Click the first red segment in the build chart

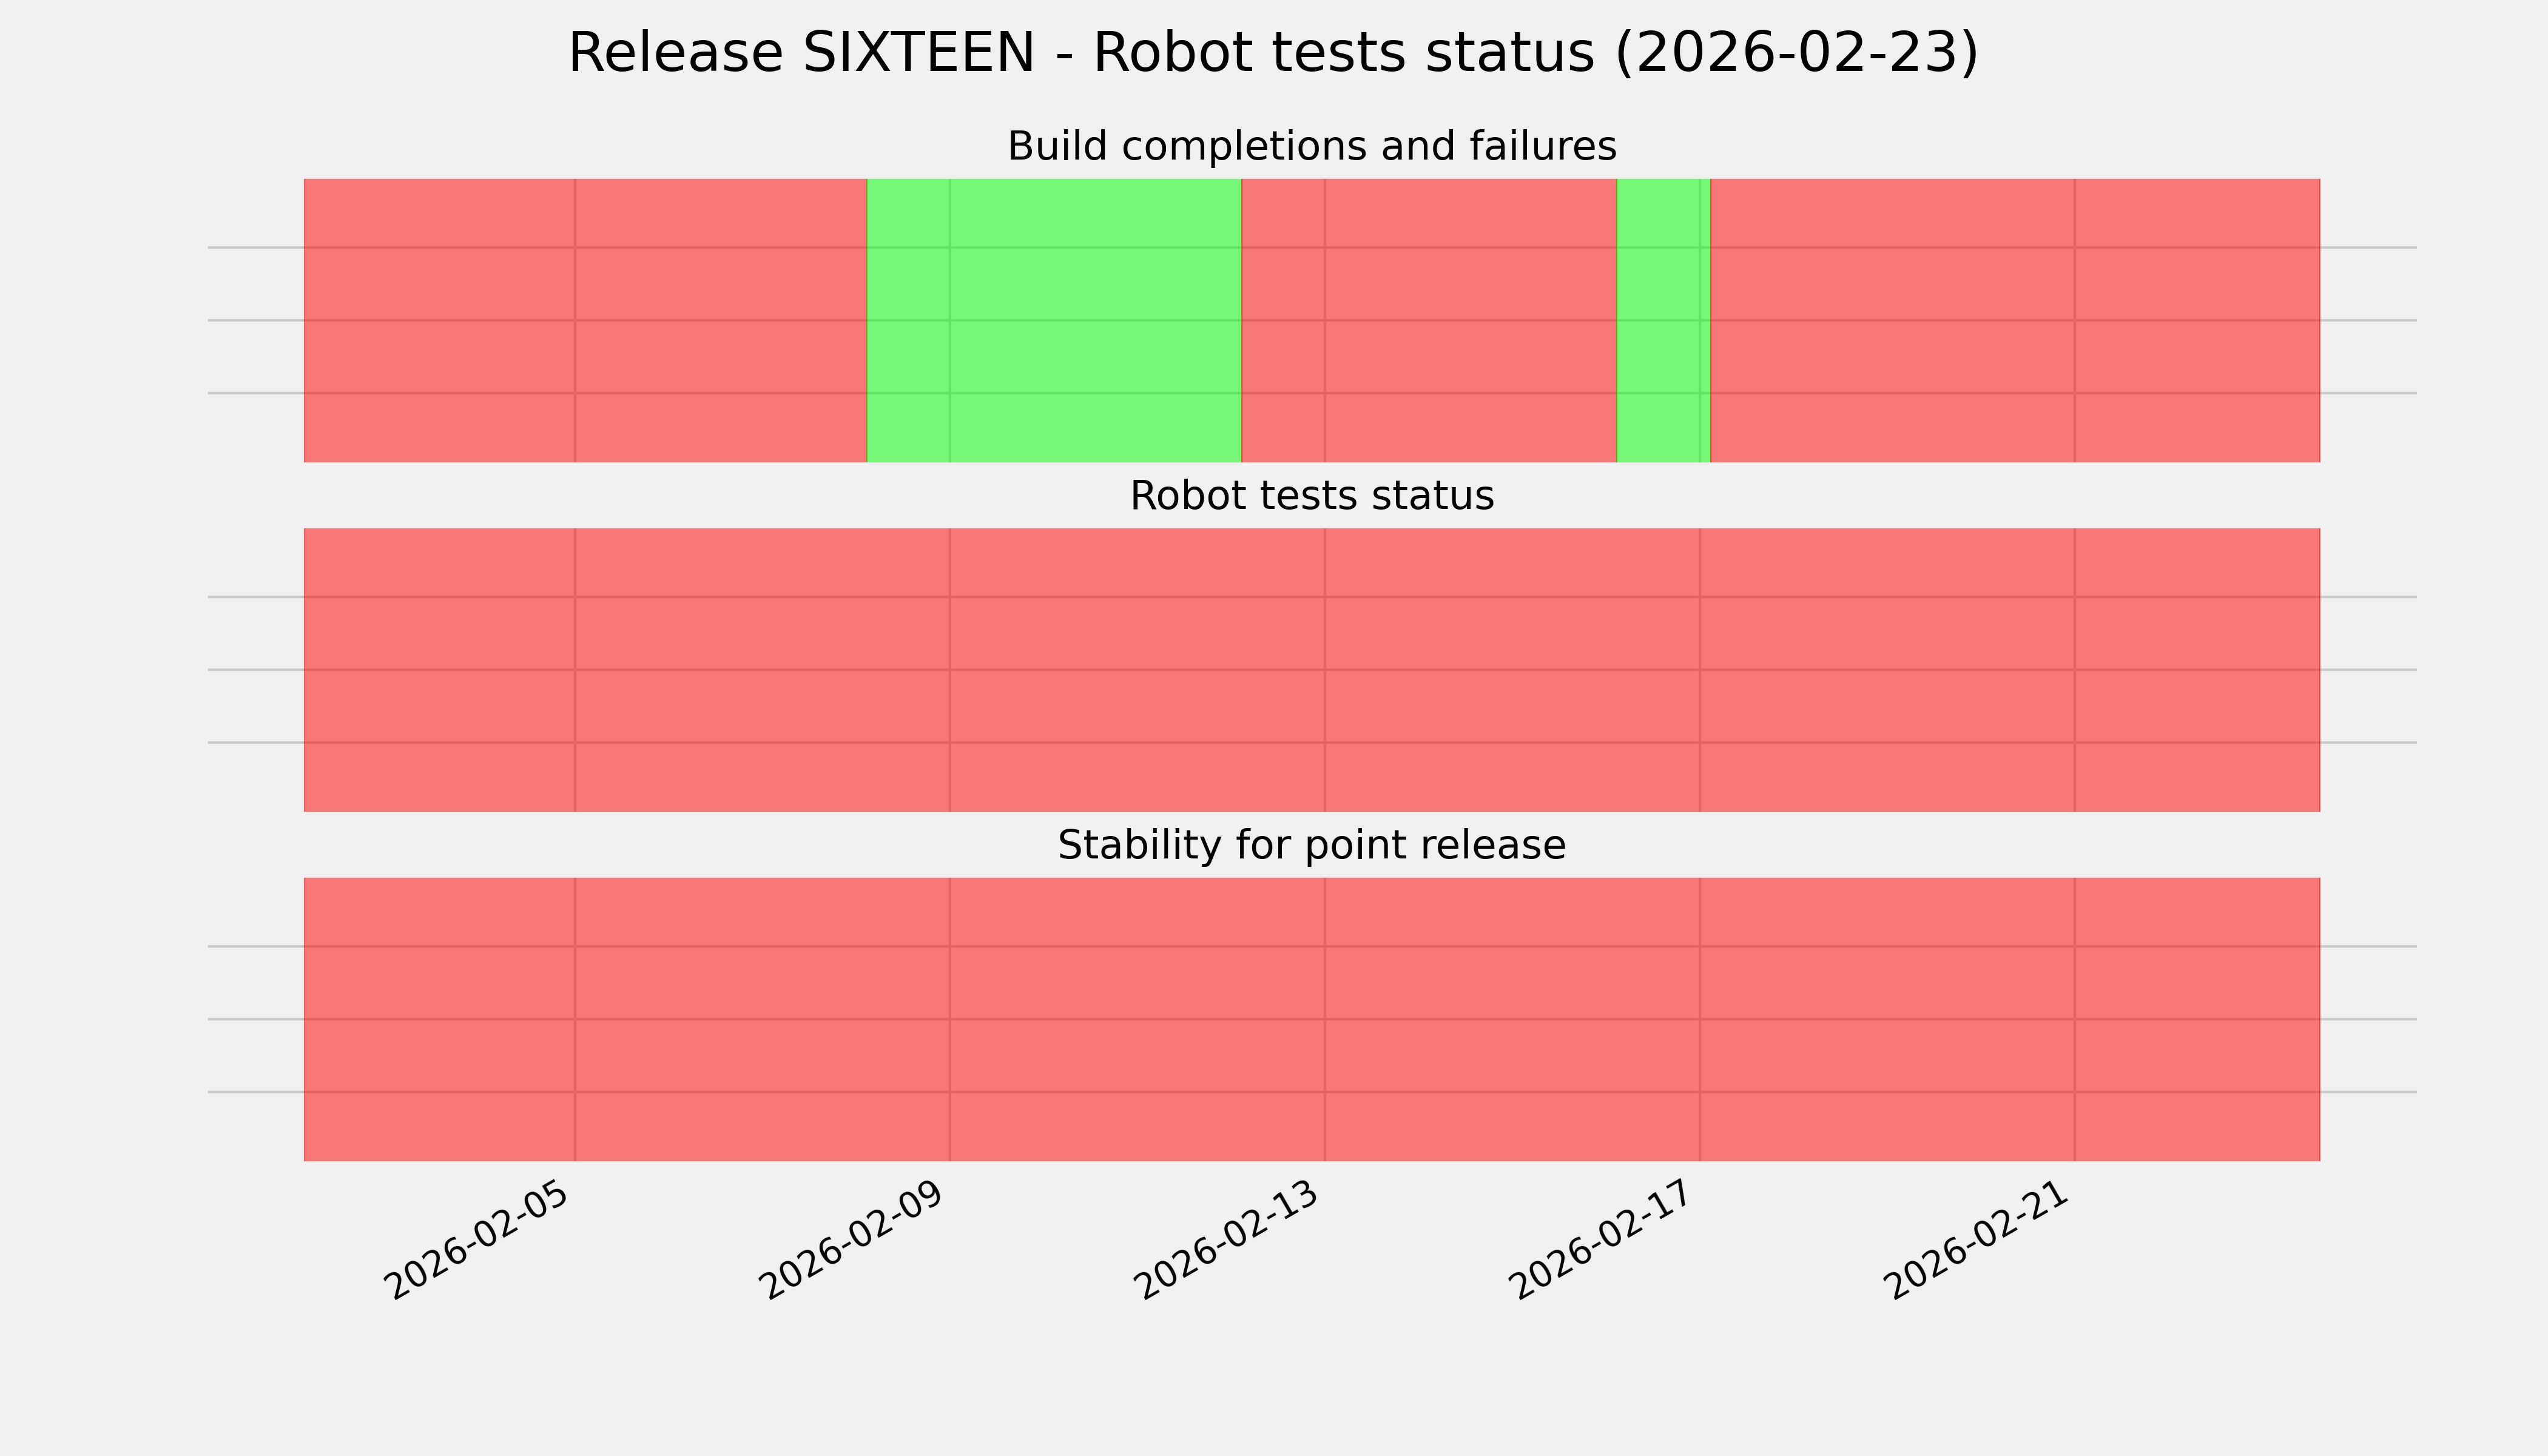coord(585,320)
